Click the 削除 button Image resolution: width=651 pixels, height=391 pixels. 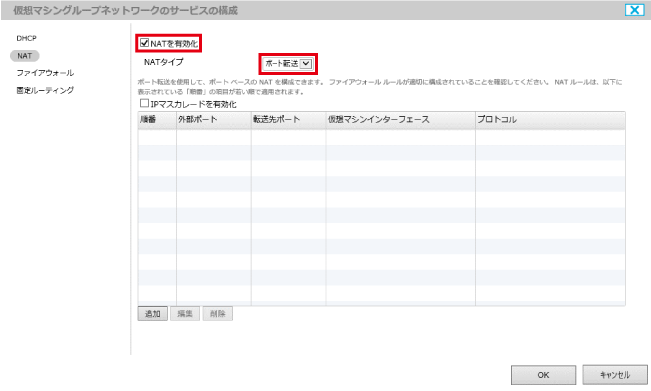point(218,314)
